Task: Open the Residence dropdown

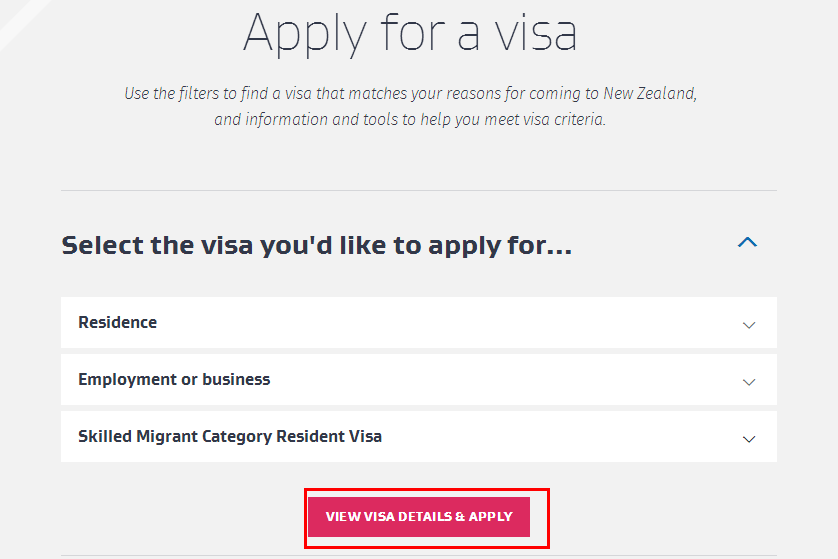Action: 418,323
